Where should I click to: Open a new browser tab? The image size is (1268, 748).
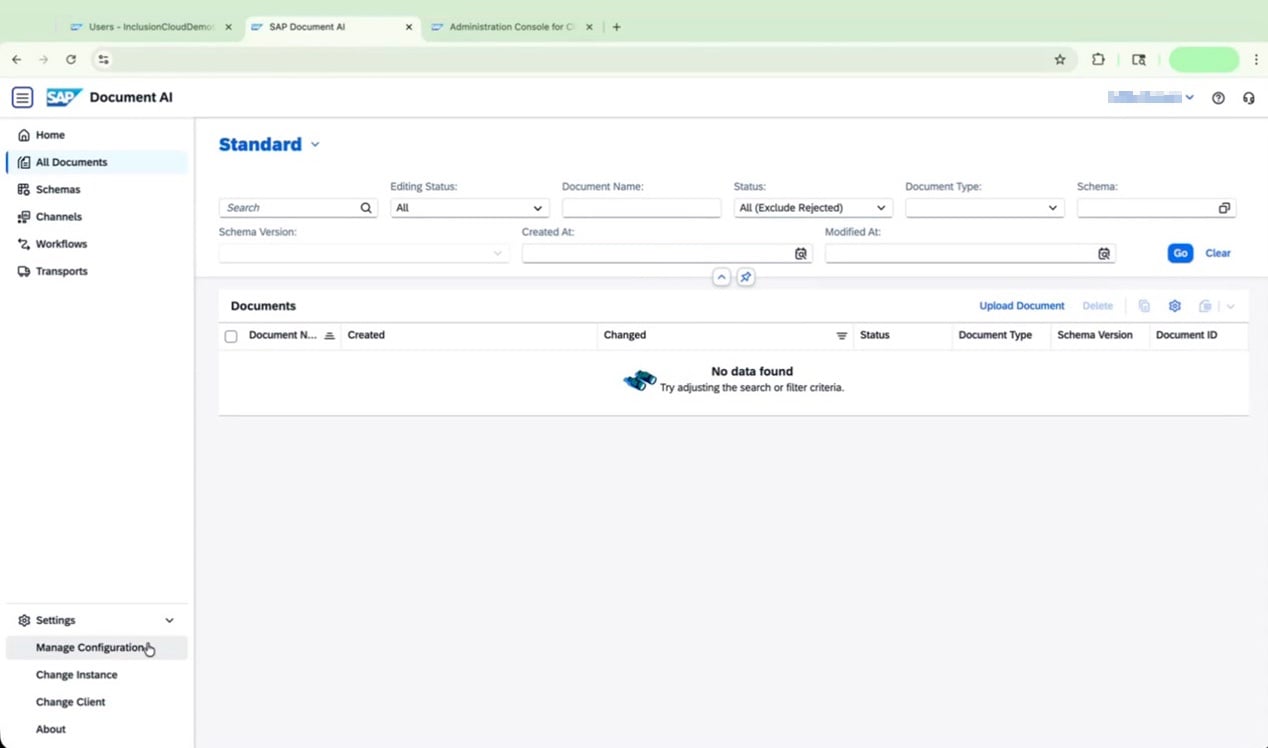(x=616, y=27)
